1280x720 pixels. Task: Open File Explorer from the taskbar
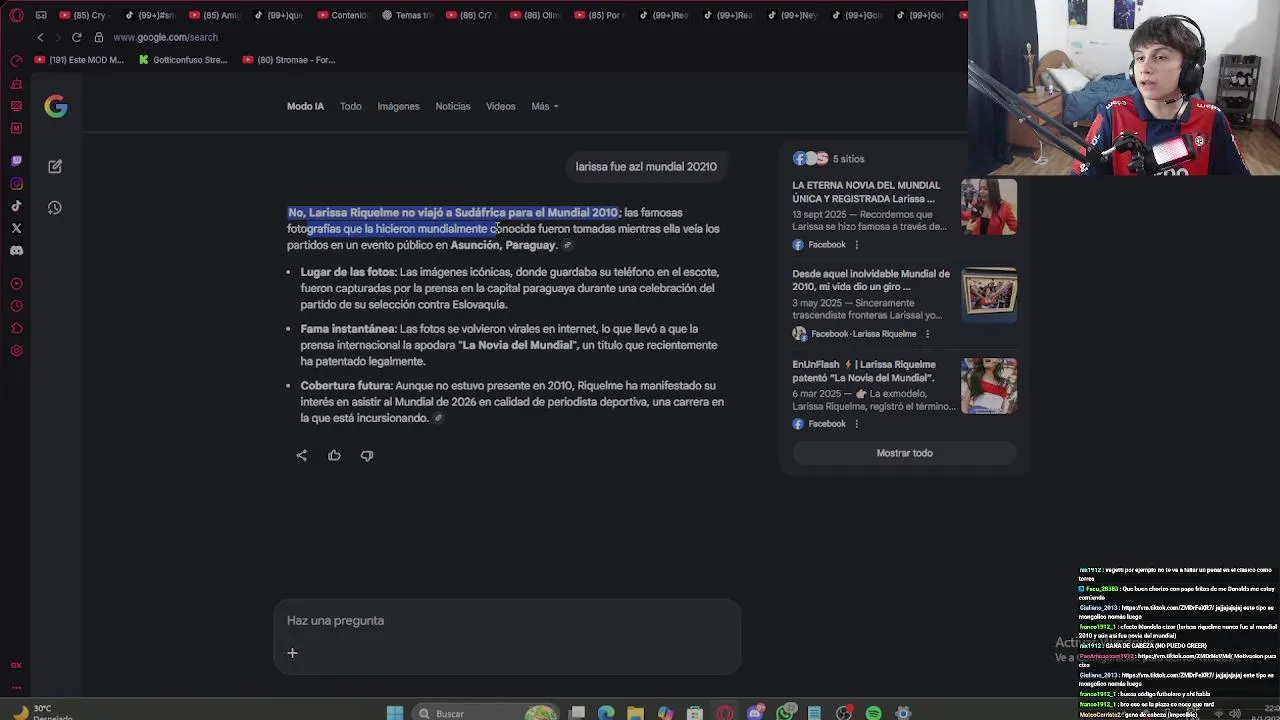click(635, 713)
